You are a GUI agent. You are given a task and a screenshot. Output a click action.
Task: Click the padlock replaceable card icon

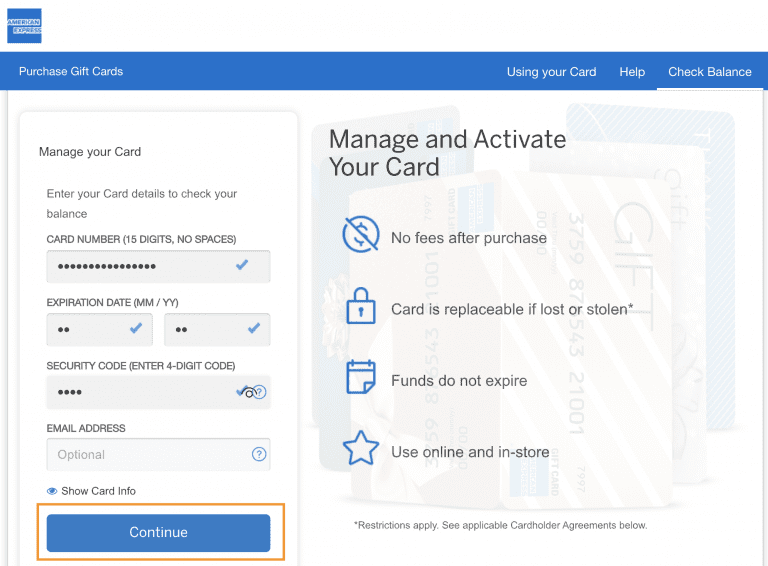pyautogui.click(x=360, y=308)
